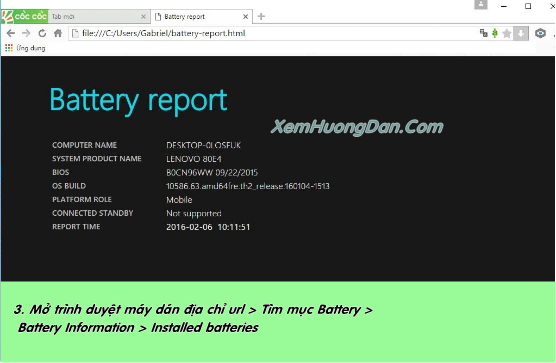Open the Ứng dụng apps shortcut
The image size is (556, 363).
[25, 48]
